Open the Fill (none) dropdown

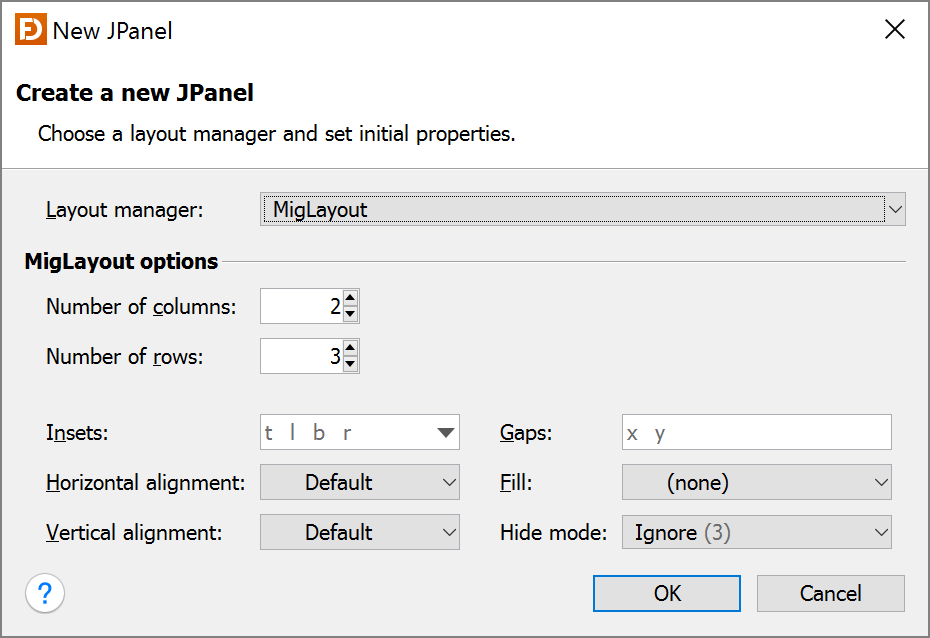coord(756,482)
